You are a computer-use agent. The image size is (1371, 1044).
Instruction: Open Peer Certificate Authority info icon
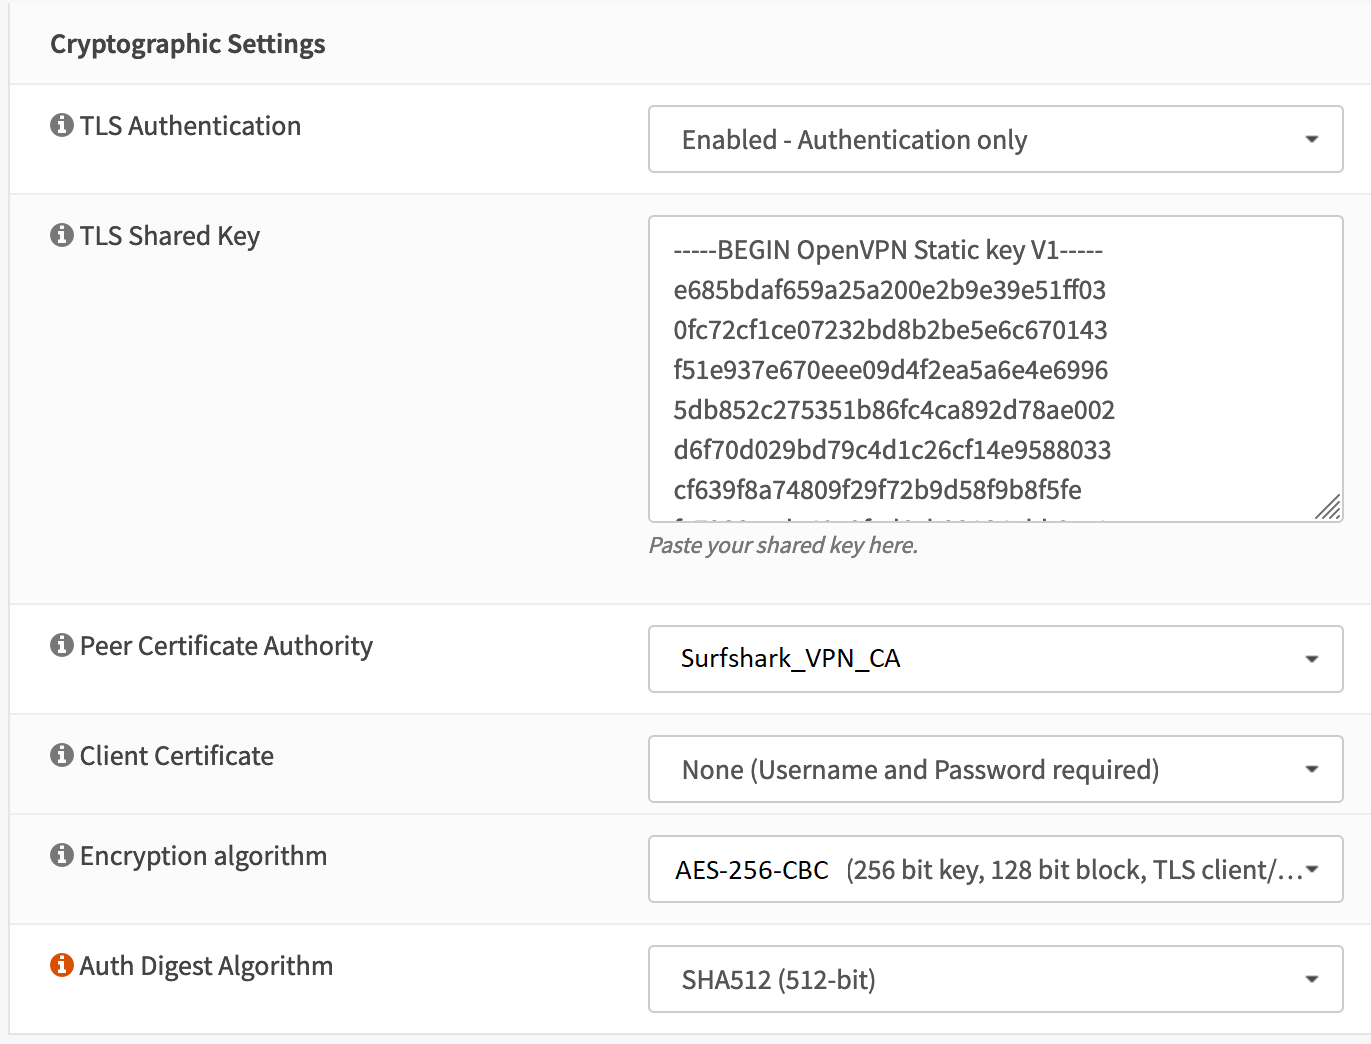click(x=62, y=646)
